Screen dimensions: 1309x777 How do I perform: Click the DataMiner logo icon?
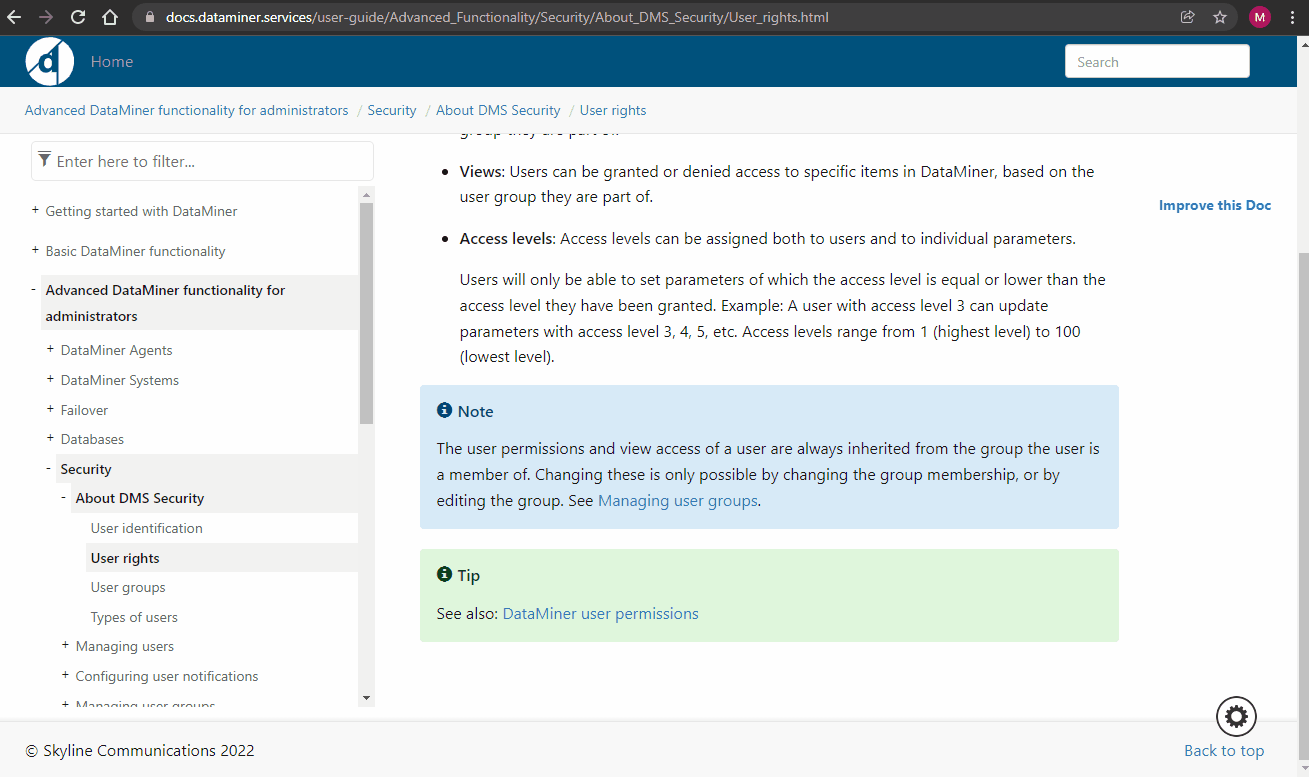pos(50,61)
